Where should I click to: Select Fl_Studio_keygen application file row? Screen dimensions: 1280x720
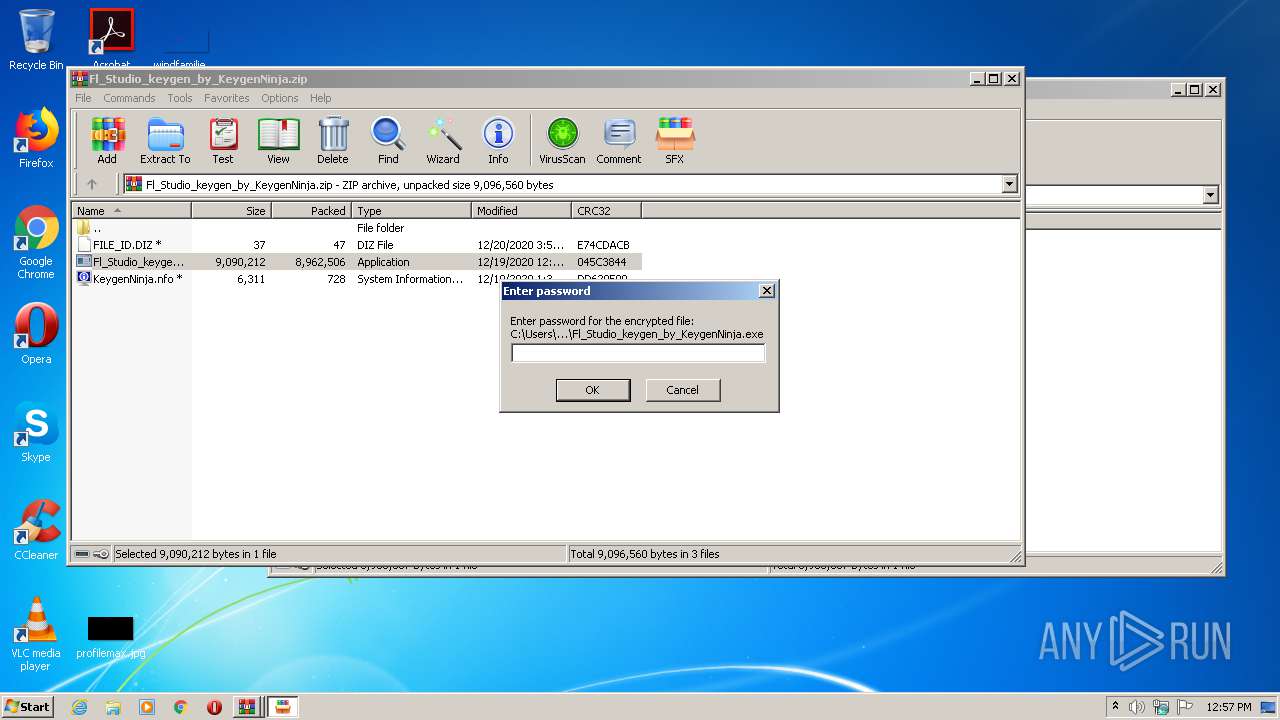[x=357, y=262]
